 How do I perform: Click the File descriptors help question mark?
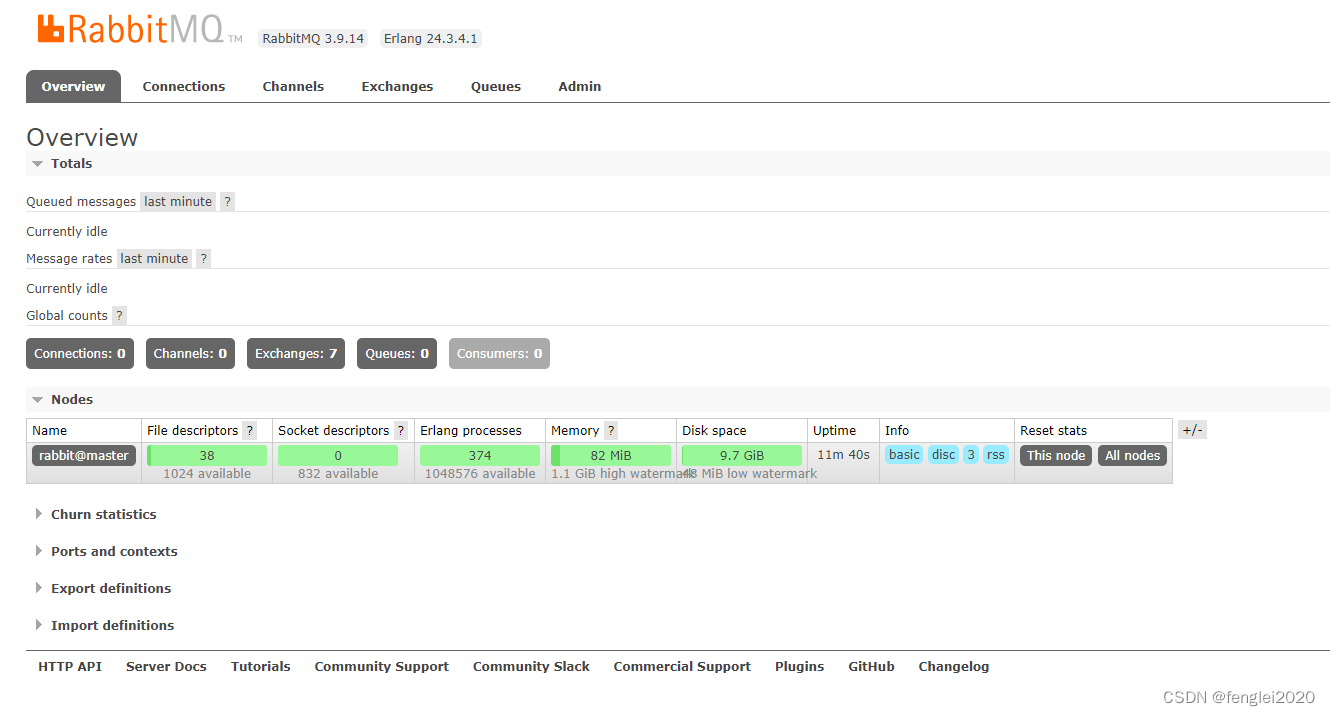pos(250,431)
